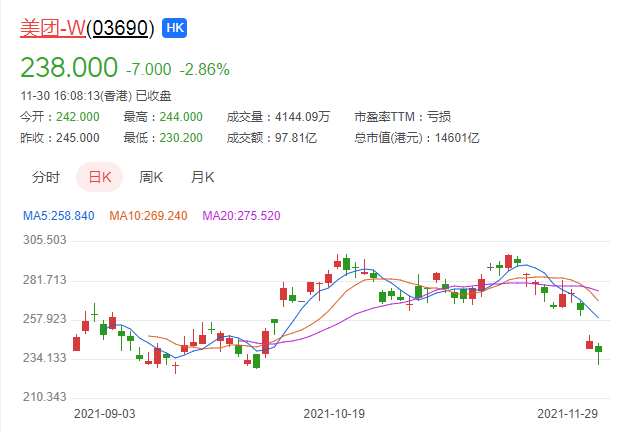Click the y-axis label 281.713

(44, 279)
